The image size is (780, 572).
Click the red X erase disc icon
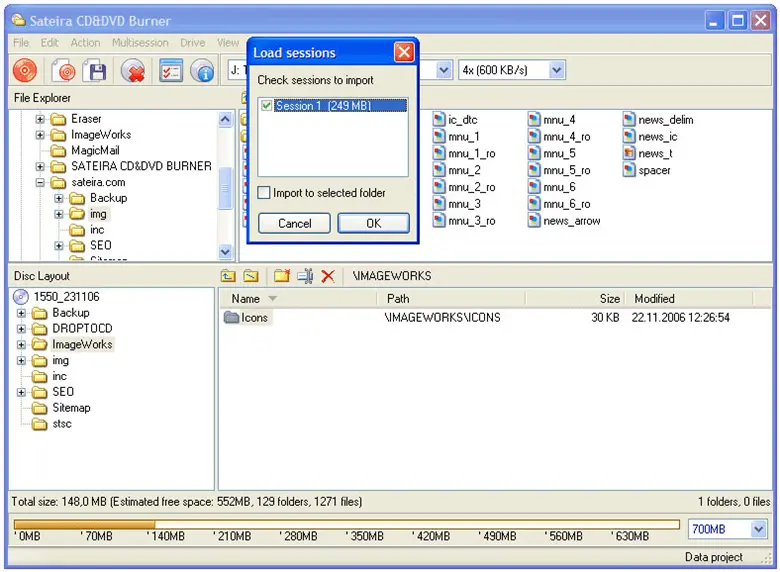(x=132, y=71)
